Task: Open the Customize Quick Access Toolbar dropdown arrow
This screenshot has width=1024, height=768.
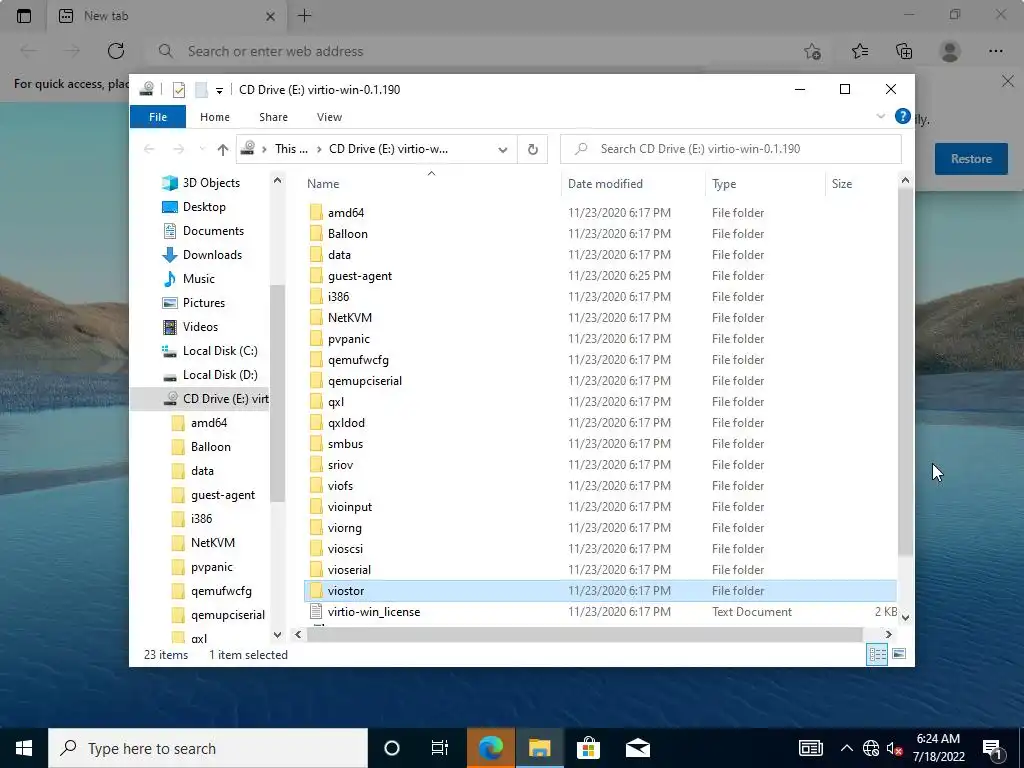Action: pos(219,90)
